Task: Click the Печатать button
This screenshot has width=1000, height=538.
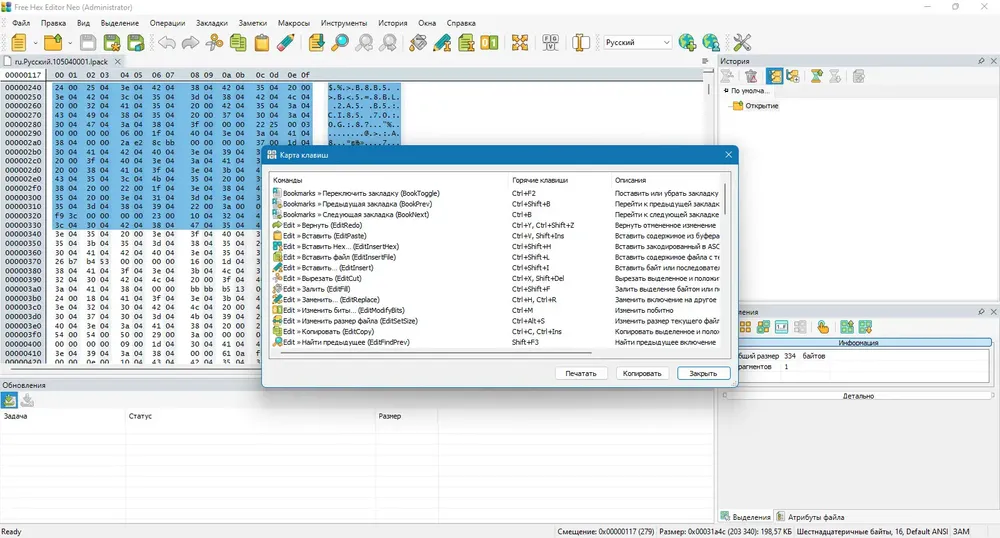Action: tap(580, 374)
